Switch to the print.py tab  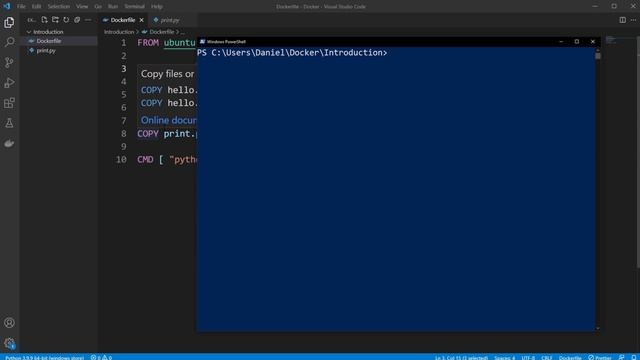[169, 20]
